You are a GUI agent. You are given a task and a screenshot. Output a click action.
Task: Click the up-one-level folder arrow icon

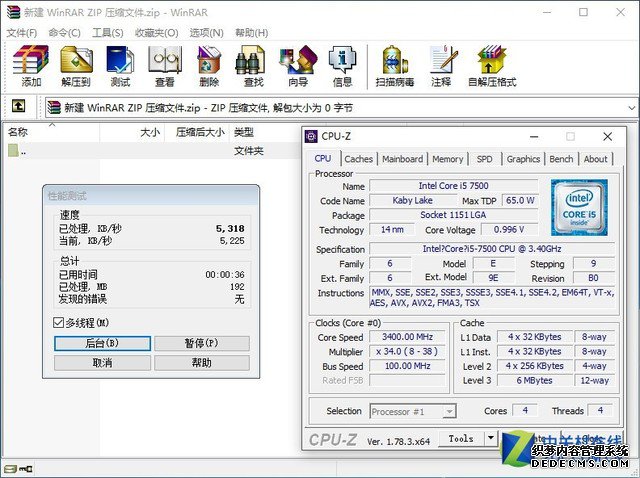click(x=18, y=106)
